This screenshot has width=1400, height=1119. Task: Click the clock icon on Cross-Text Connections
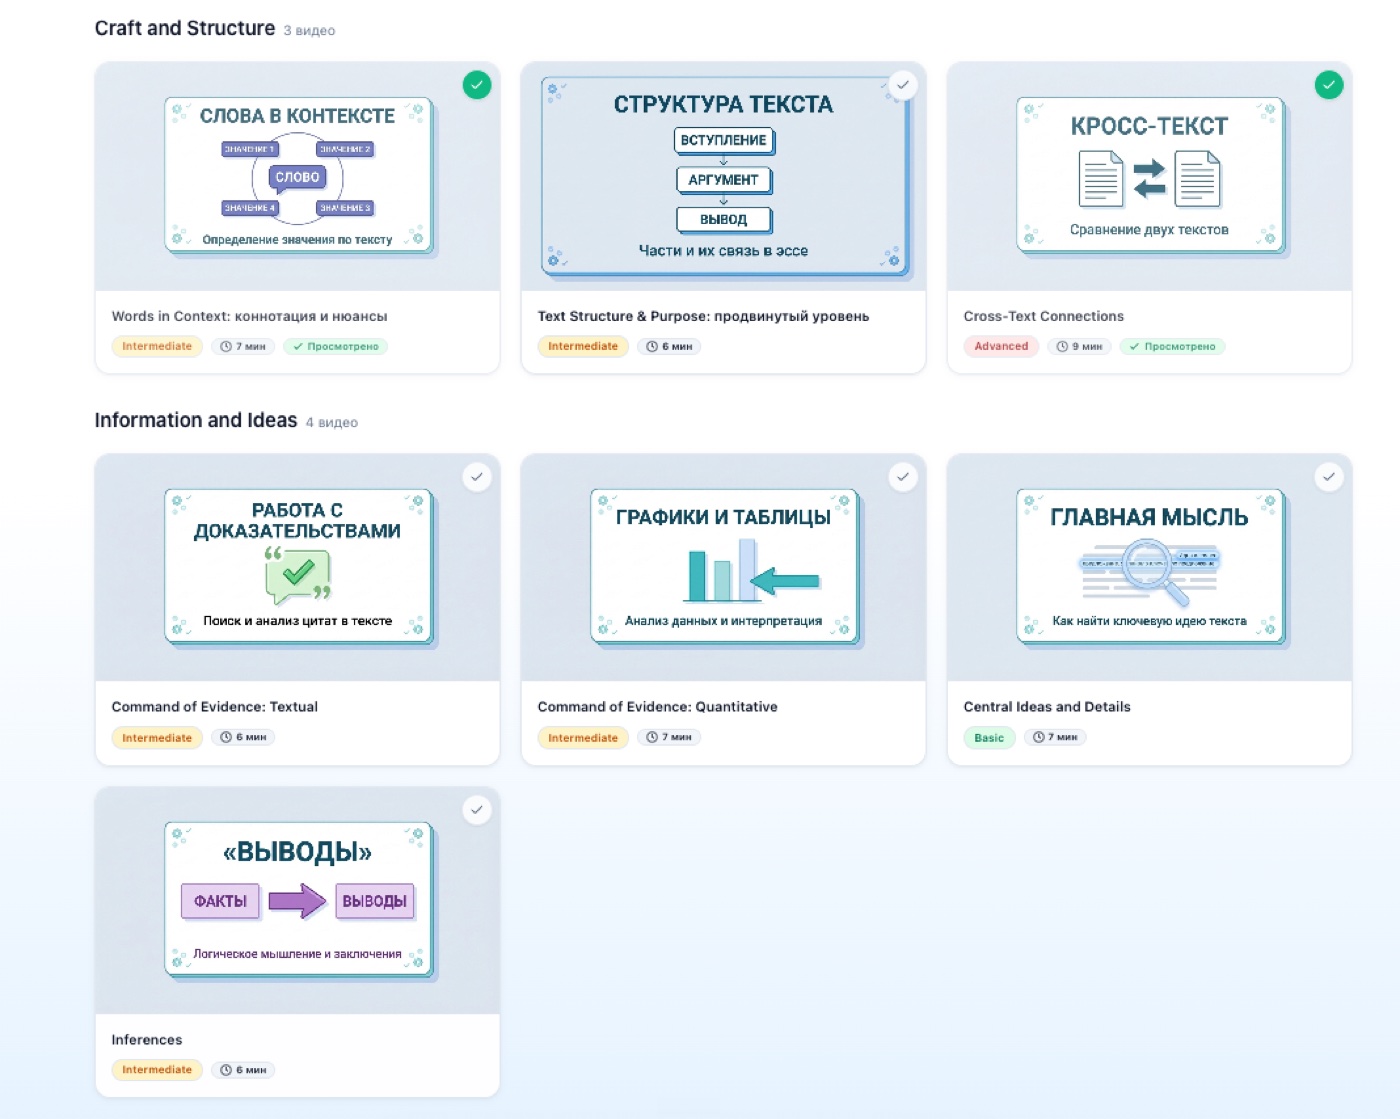pyautogui.click(x=1062, y=347)
